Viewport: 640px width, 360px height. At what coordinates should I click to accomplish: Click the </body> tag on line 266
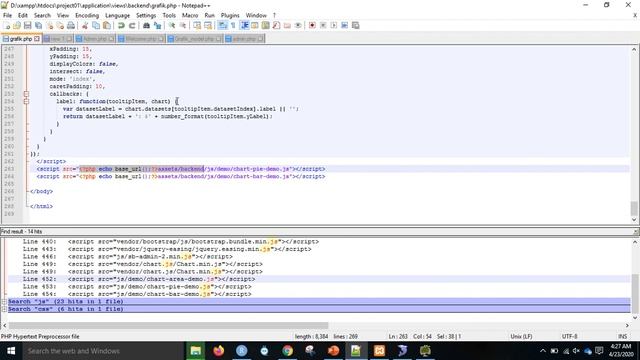click(41, 191)
